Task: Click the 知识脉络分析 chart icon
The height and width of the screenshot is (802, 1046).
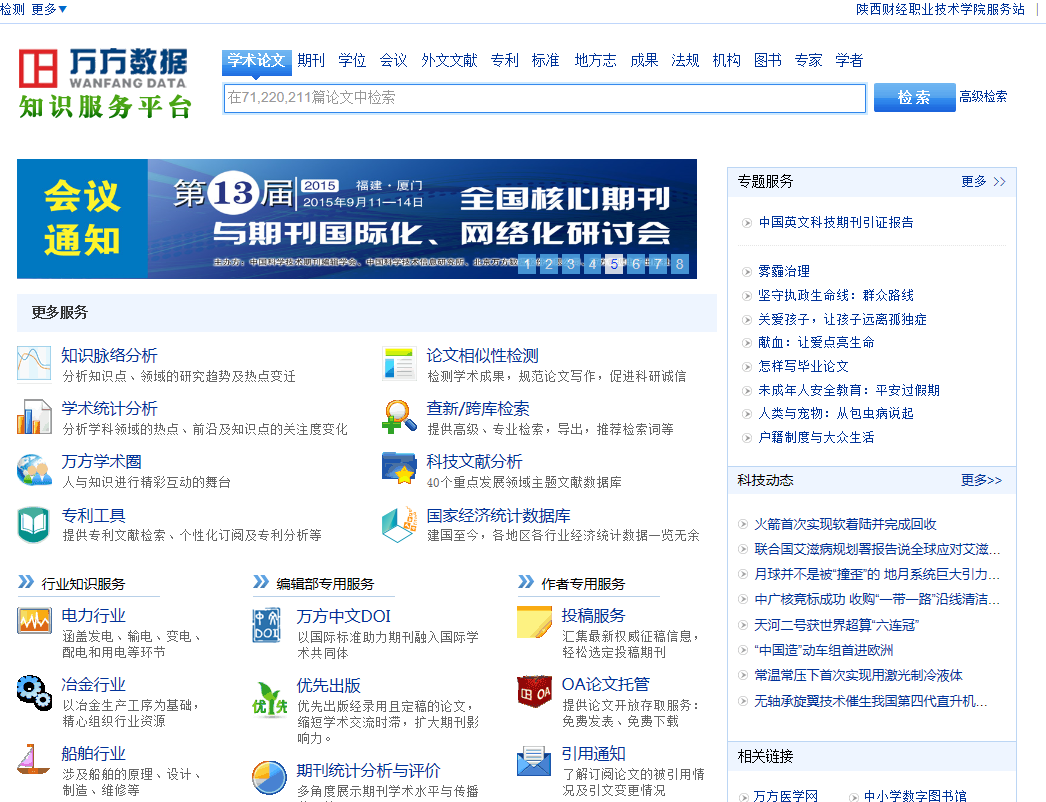Action: 34,364
